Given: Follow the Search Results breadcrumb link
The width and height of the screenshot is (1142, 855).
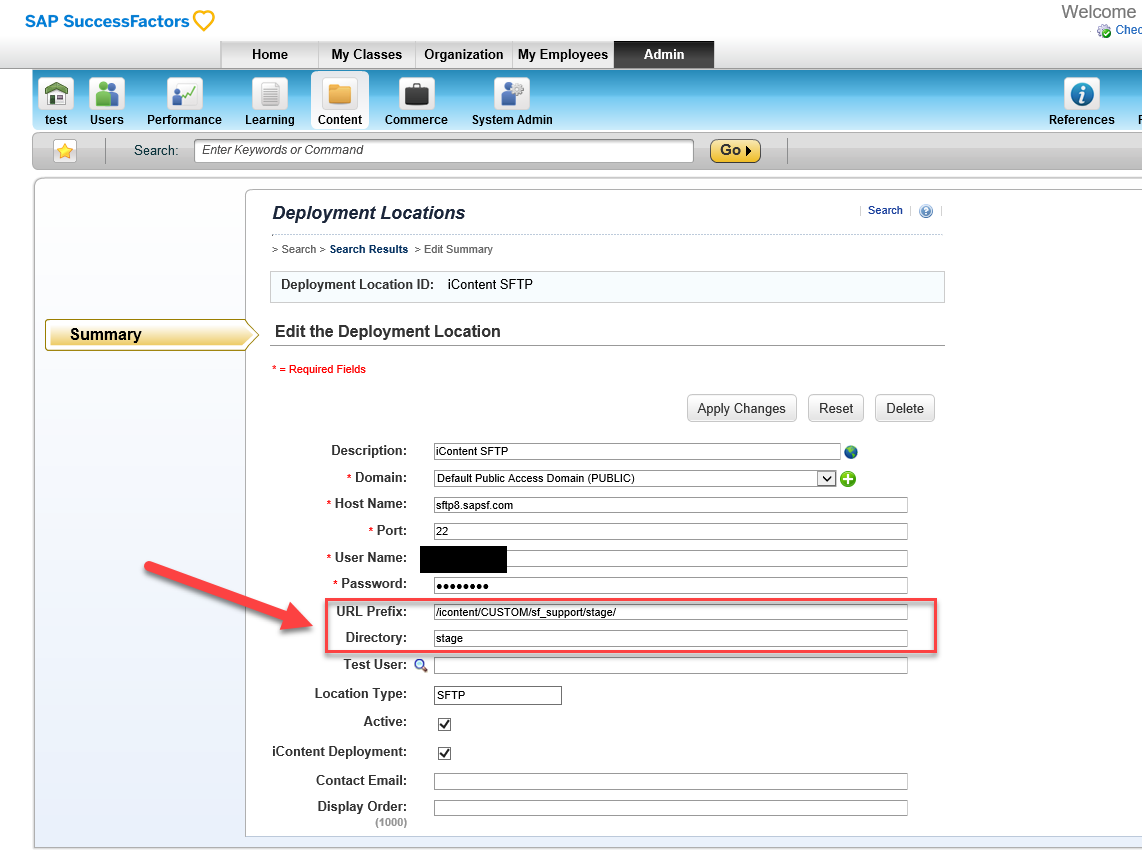Looking at the screenshot, I should [x=369, y=249].
